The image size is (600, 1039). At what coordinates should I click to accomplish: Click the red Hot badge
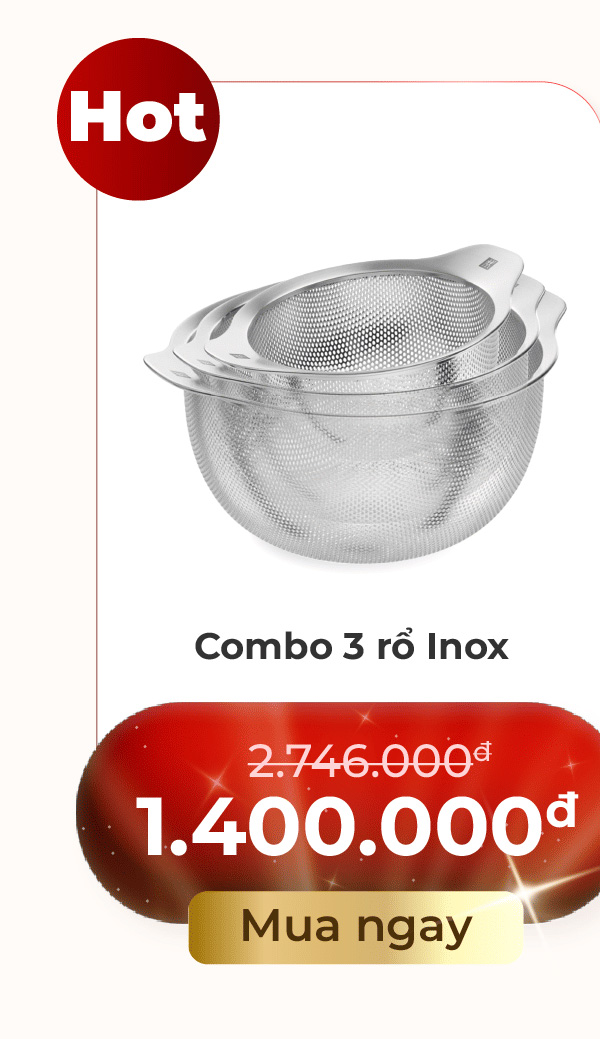pos(138,119)
